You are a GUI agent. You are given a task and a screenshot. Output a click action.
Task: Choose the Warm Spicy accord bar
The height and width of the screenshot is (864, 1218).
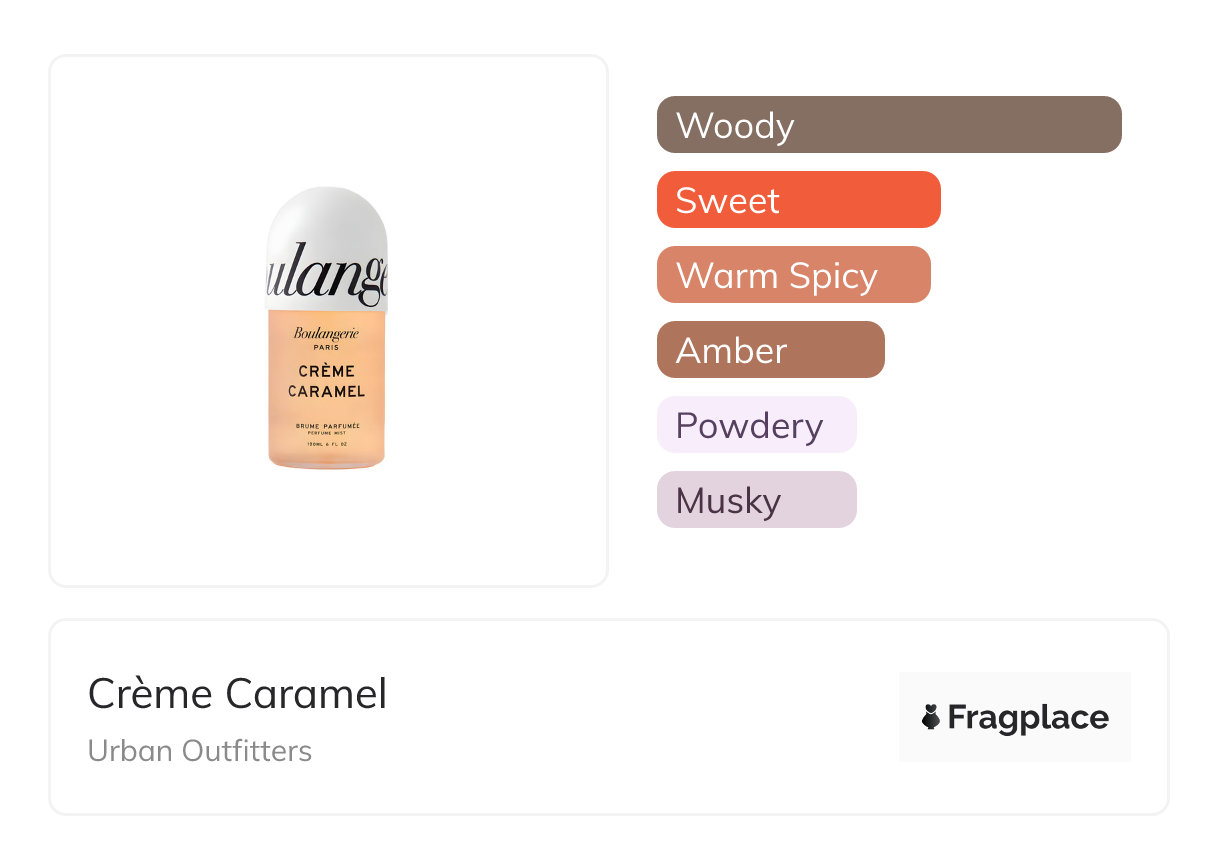click(x=793, y=275)
